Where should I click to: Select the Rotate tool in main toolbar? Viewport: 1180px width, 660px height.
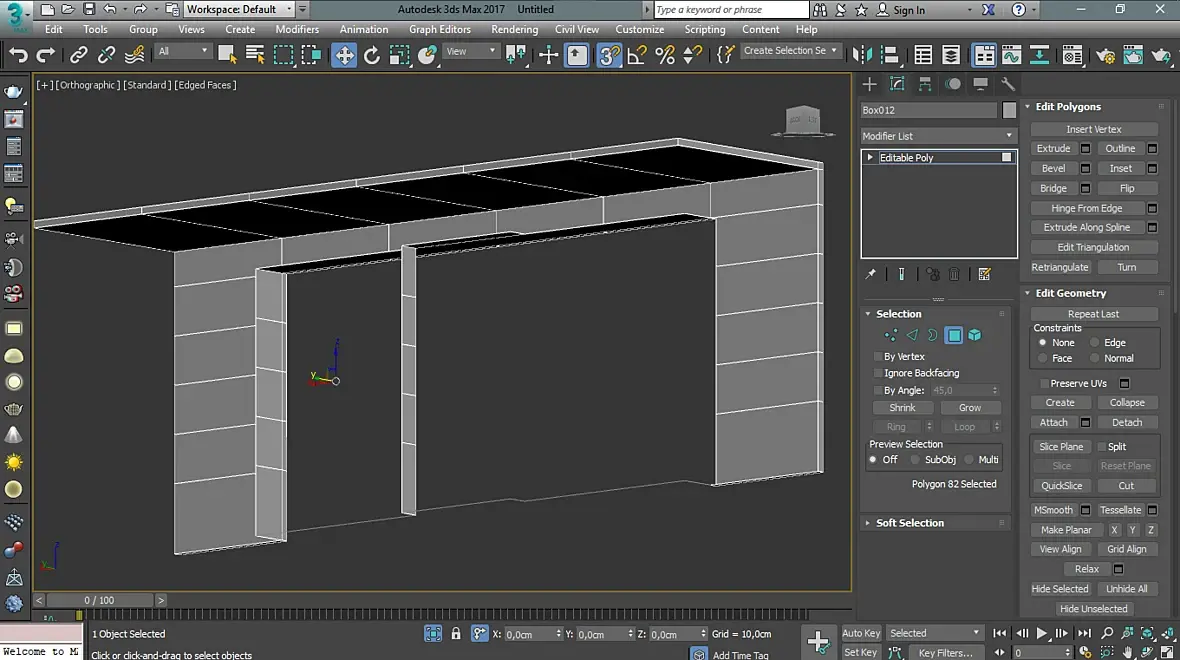click(372, 55)
